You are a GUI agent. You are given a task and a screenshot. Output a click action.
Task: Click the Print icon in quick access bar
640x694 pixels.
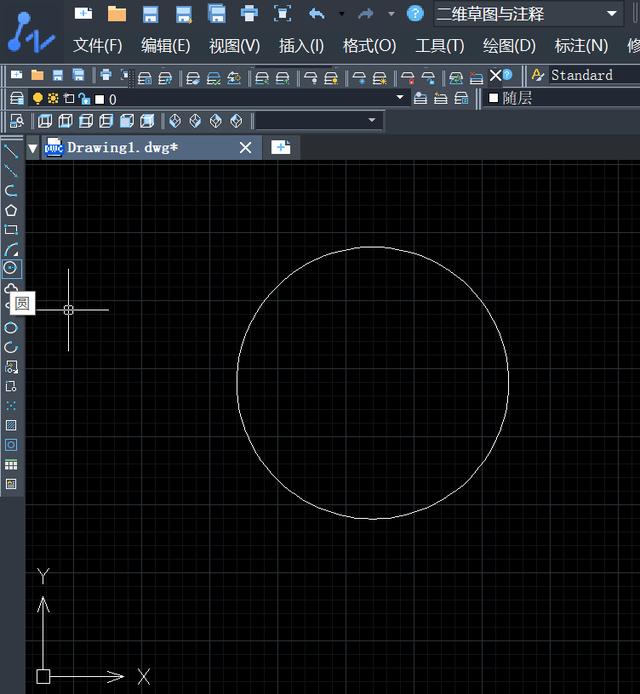tap(249, 13)
